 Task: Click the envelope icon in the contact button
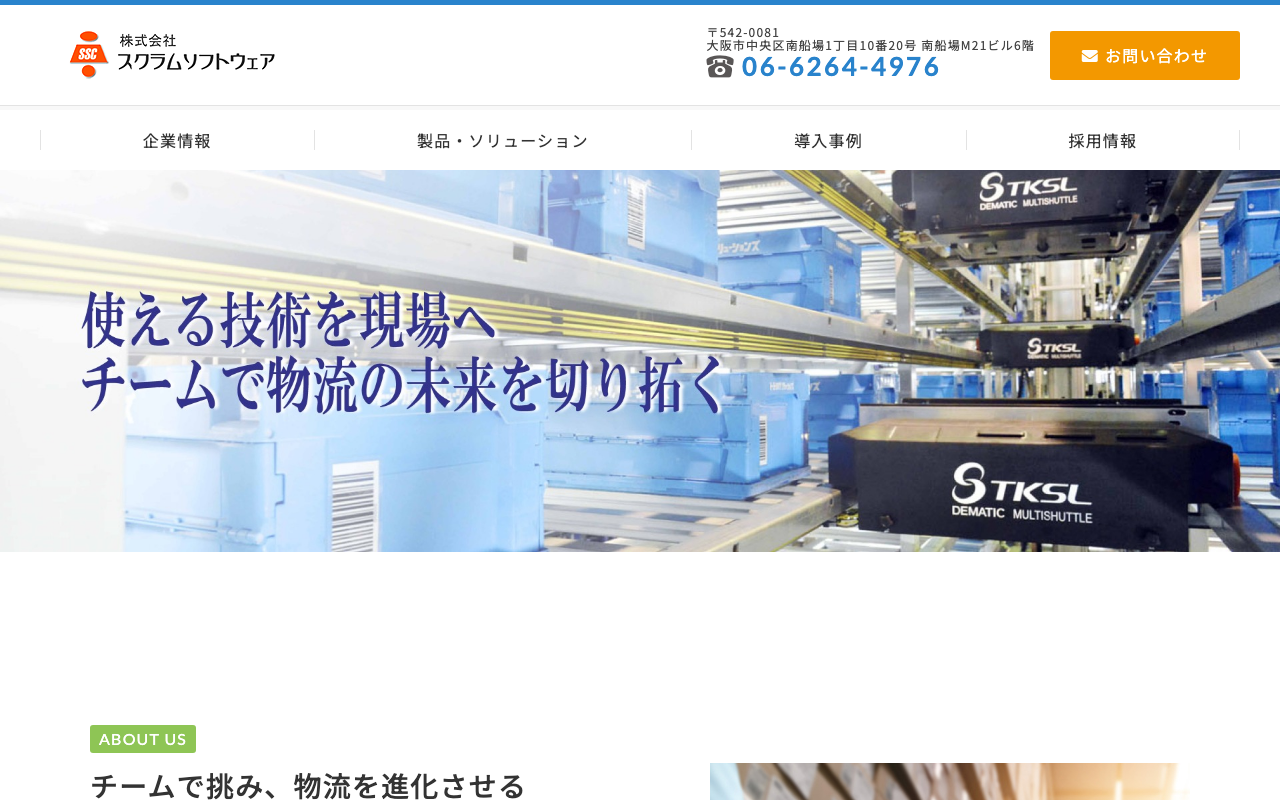click(1090, 56)
